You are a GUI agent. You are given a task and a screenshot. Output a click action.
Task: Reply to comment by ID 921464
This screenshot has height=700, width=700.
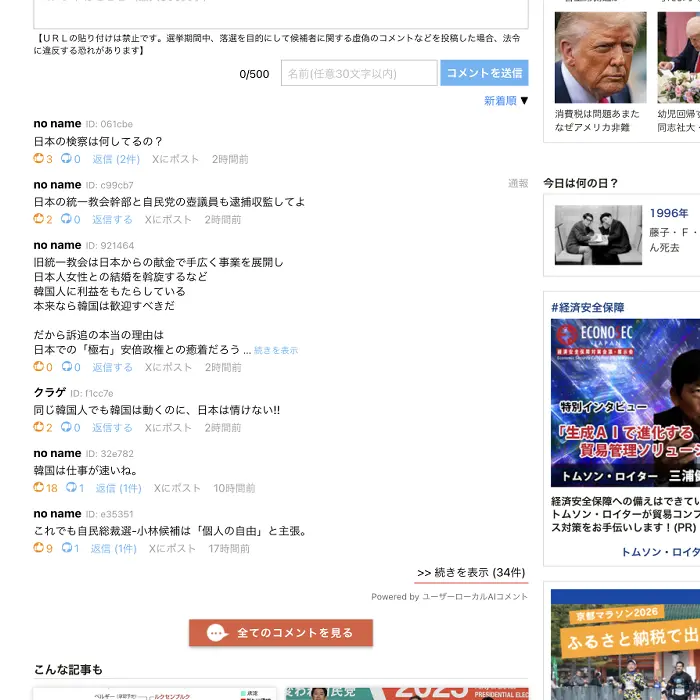[x=112, y=367]
